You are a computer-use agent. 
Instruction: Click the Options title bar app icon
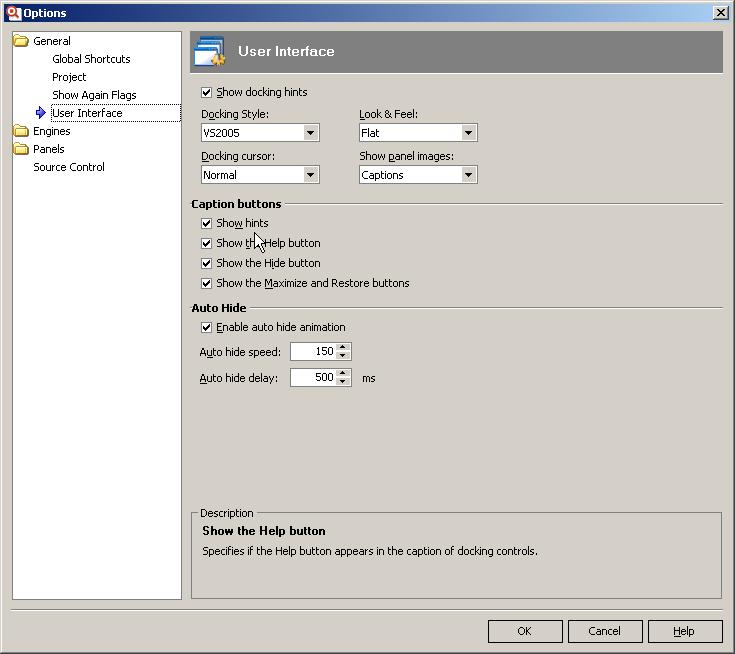click(x=13, y=13)
